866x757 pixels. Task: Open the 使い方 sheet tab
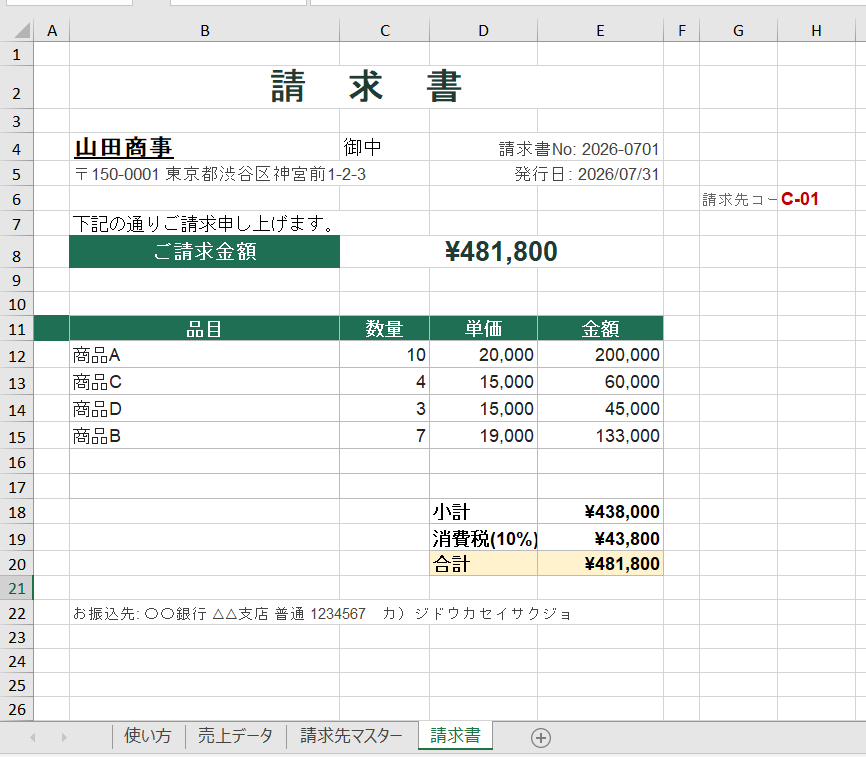(147, 736)
